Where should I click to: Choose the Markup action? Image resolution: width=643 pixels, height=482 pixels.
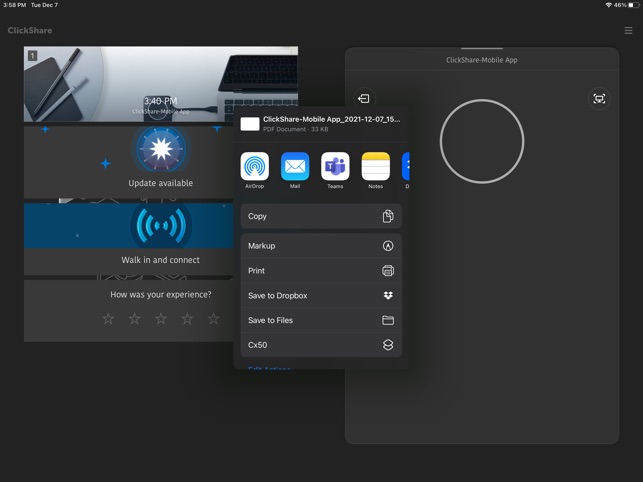point(321,246)
